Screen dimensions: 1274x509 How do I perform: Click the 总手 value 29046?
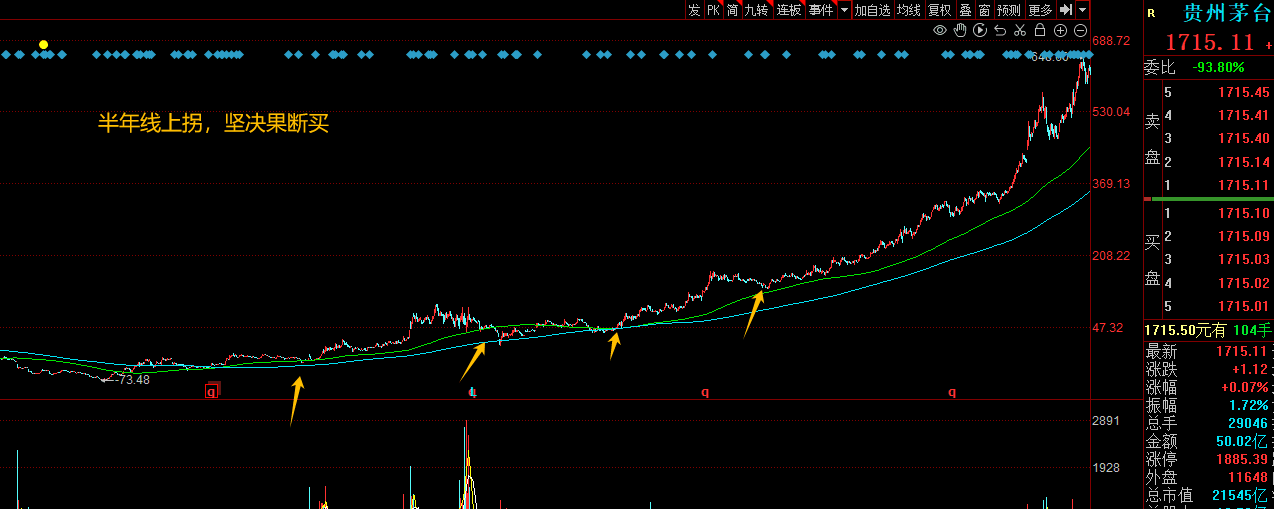click(1249, 423)
